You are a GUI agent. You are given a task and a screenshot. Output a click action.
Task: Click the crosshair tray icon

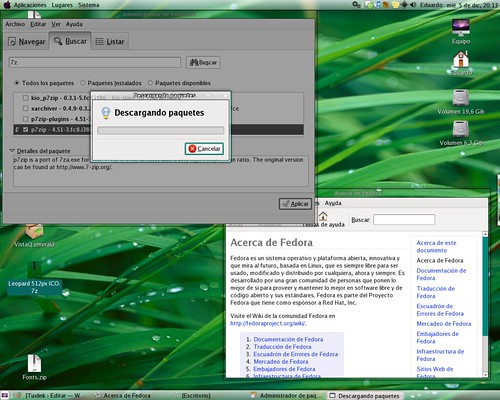(x=404, y=5)
